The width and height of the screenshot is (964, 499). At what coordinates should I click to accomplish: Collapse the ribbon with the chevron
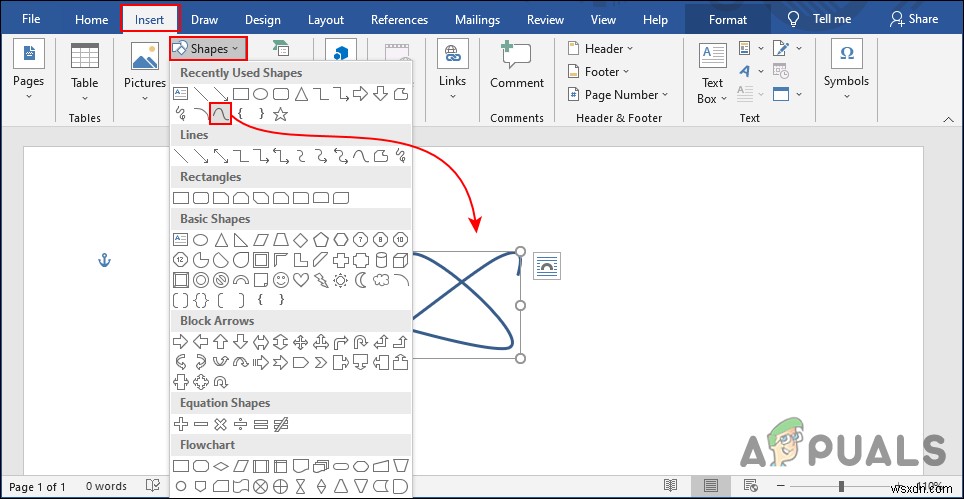[948, 120]
